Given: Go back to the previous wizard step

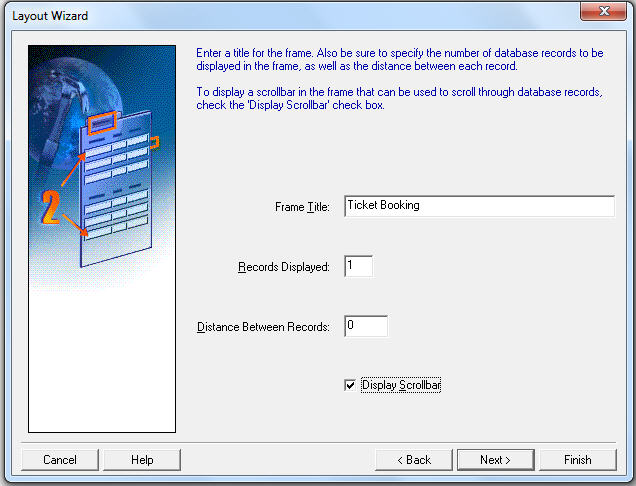Looking at the screenshot, I should [414, 460].
